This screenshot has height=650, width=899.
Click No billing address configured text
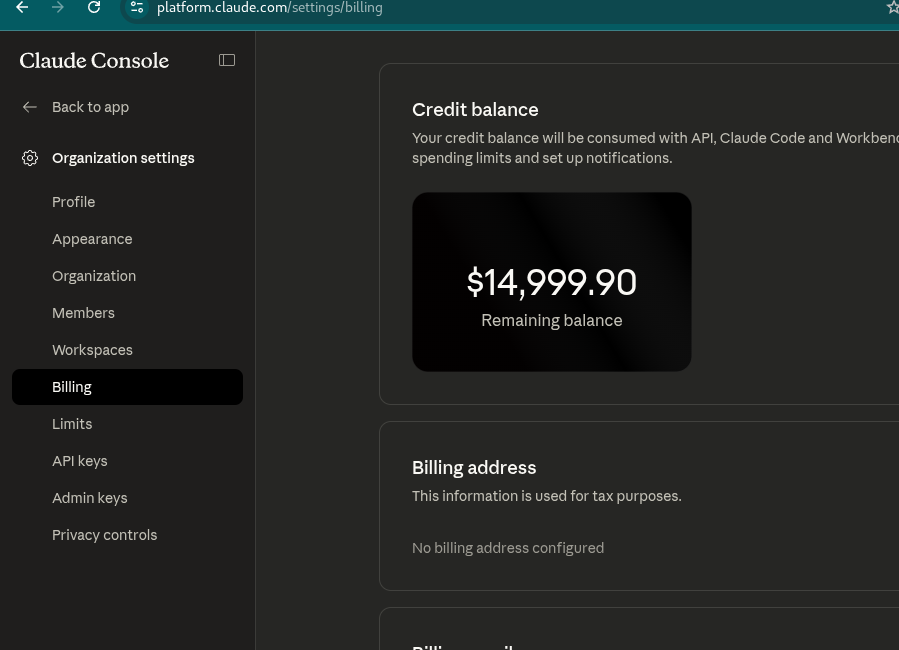click(x=507, y=548)
